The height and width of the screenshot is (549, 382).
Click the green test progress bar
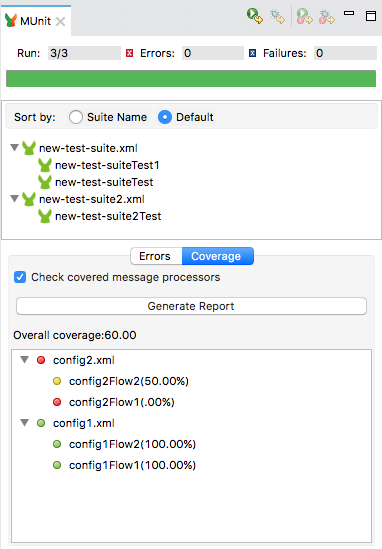pos(191,78)
